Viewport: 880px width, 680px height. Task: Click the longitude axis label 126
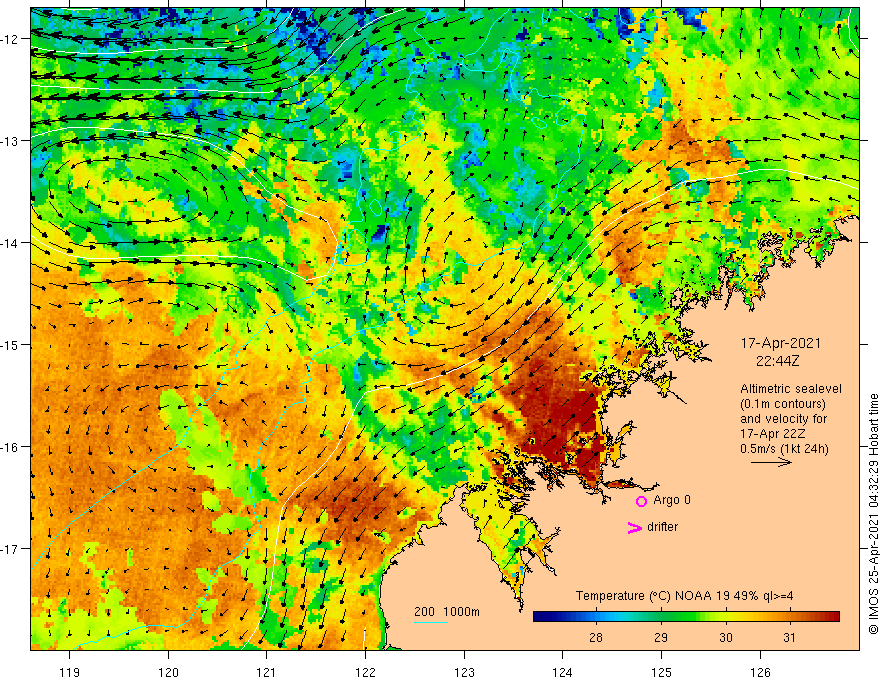[760, 672]
